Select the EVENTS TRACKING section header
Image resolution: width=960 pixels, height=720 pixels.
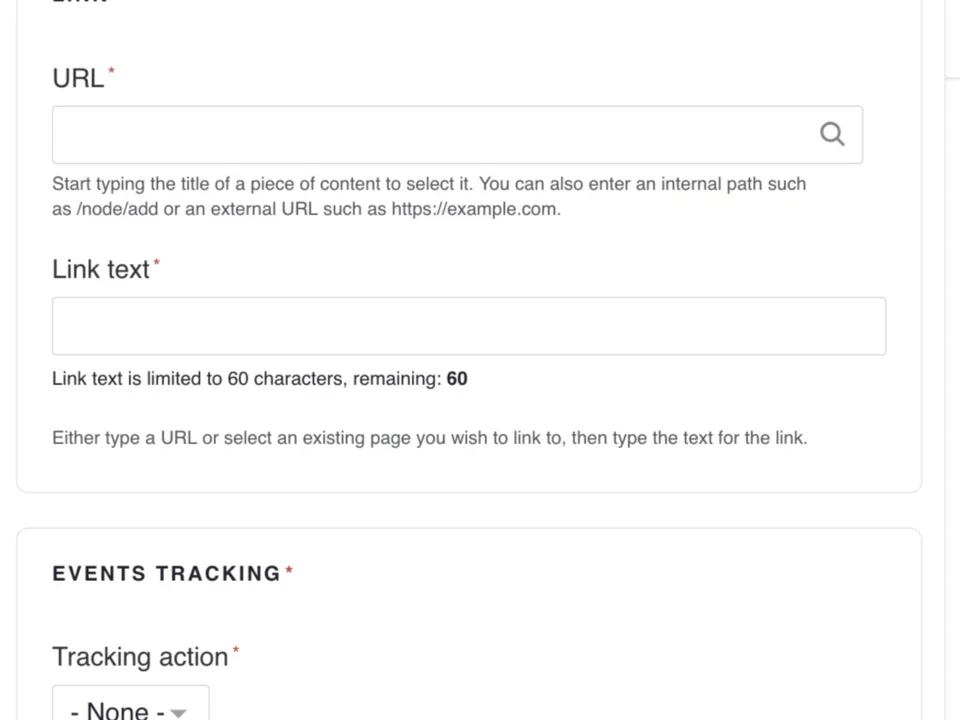click(x=167, y=573)
